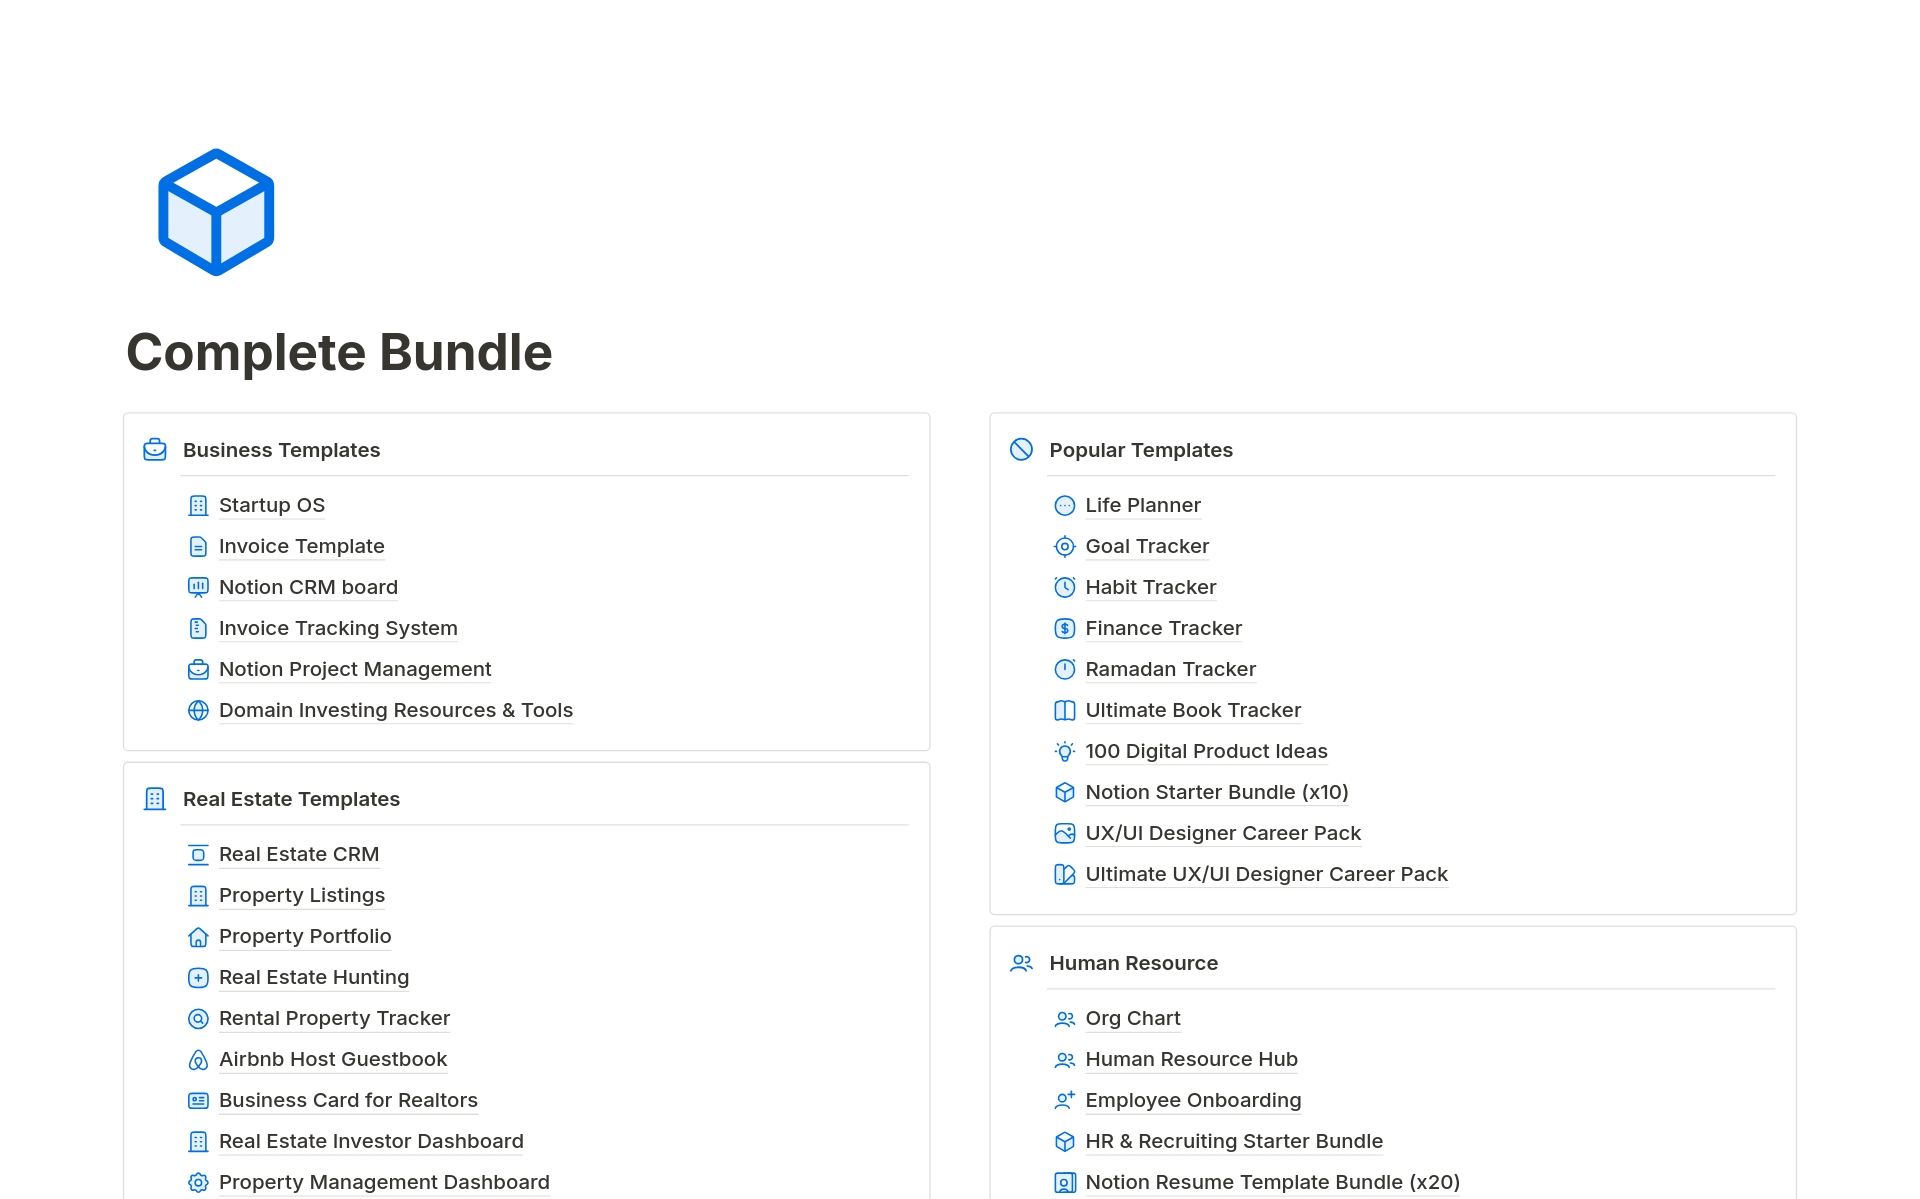Go to Notion CRM board
The width and height of the screenshot is (1920, 1199).
coord(308,587)
